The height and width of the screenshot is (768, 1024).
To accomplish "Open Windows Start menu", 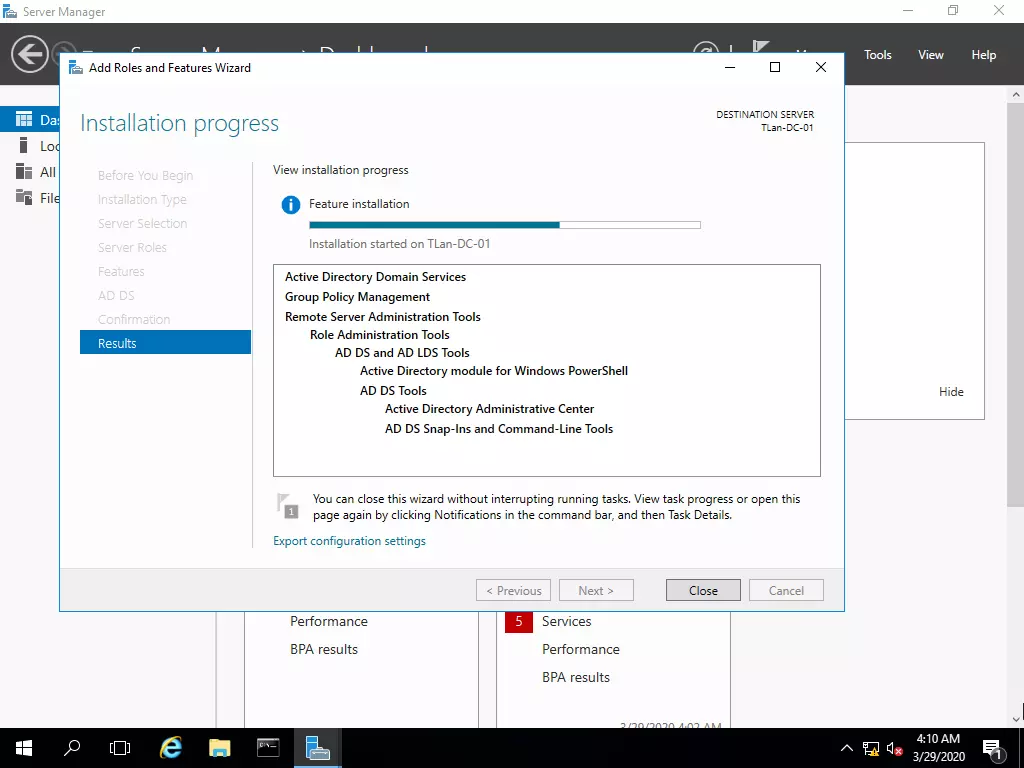I will 24,748.
